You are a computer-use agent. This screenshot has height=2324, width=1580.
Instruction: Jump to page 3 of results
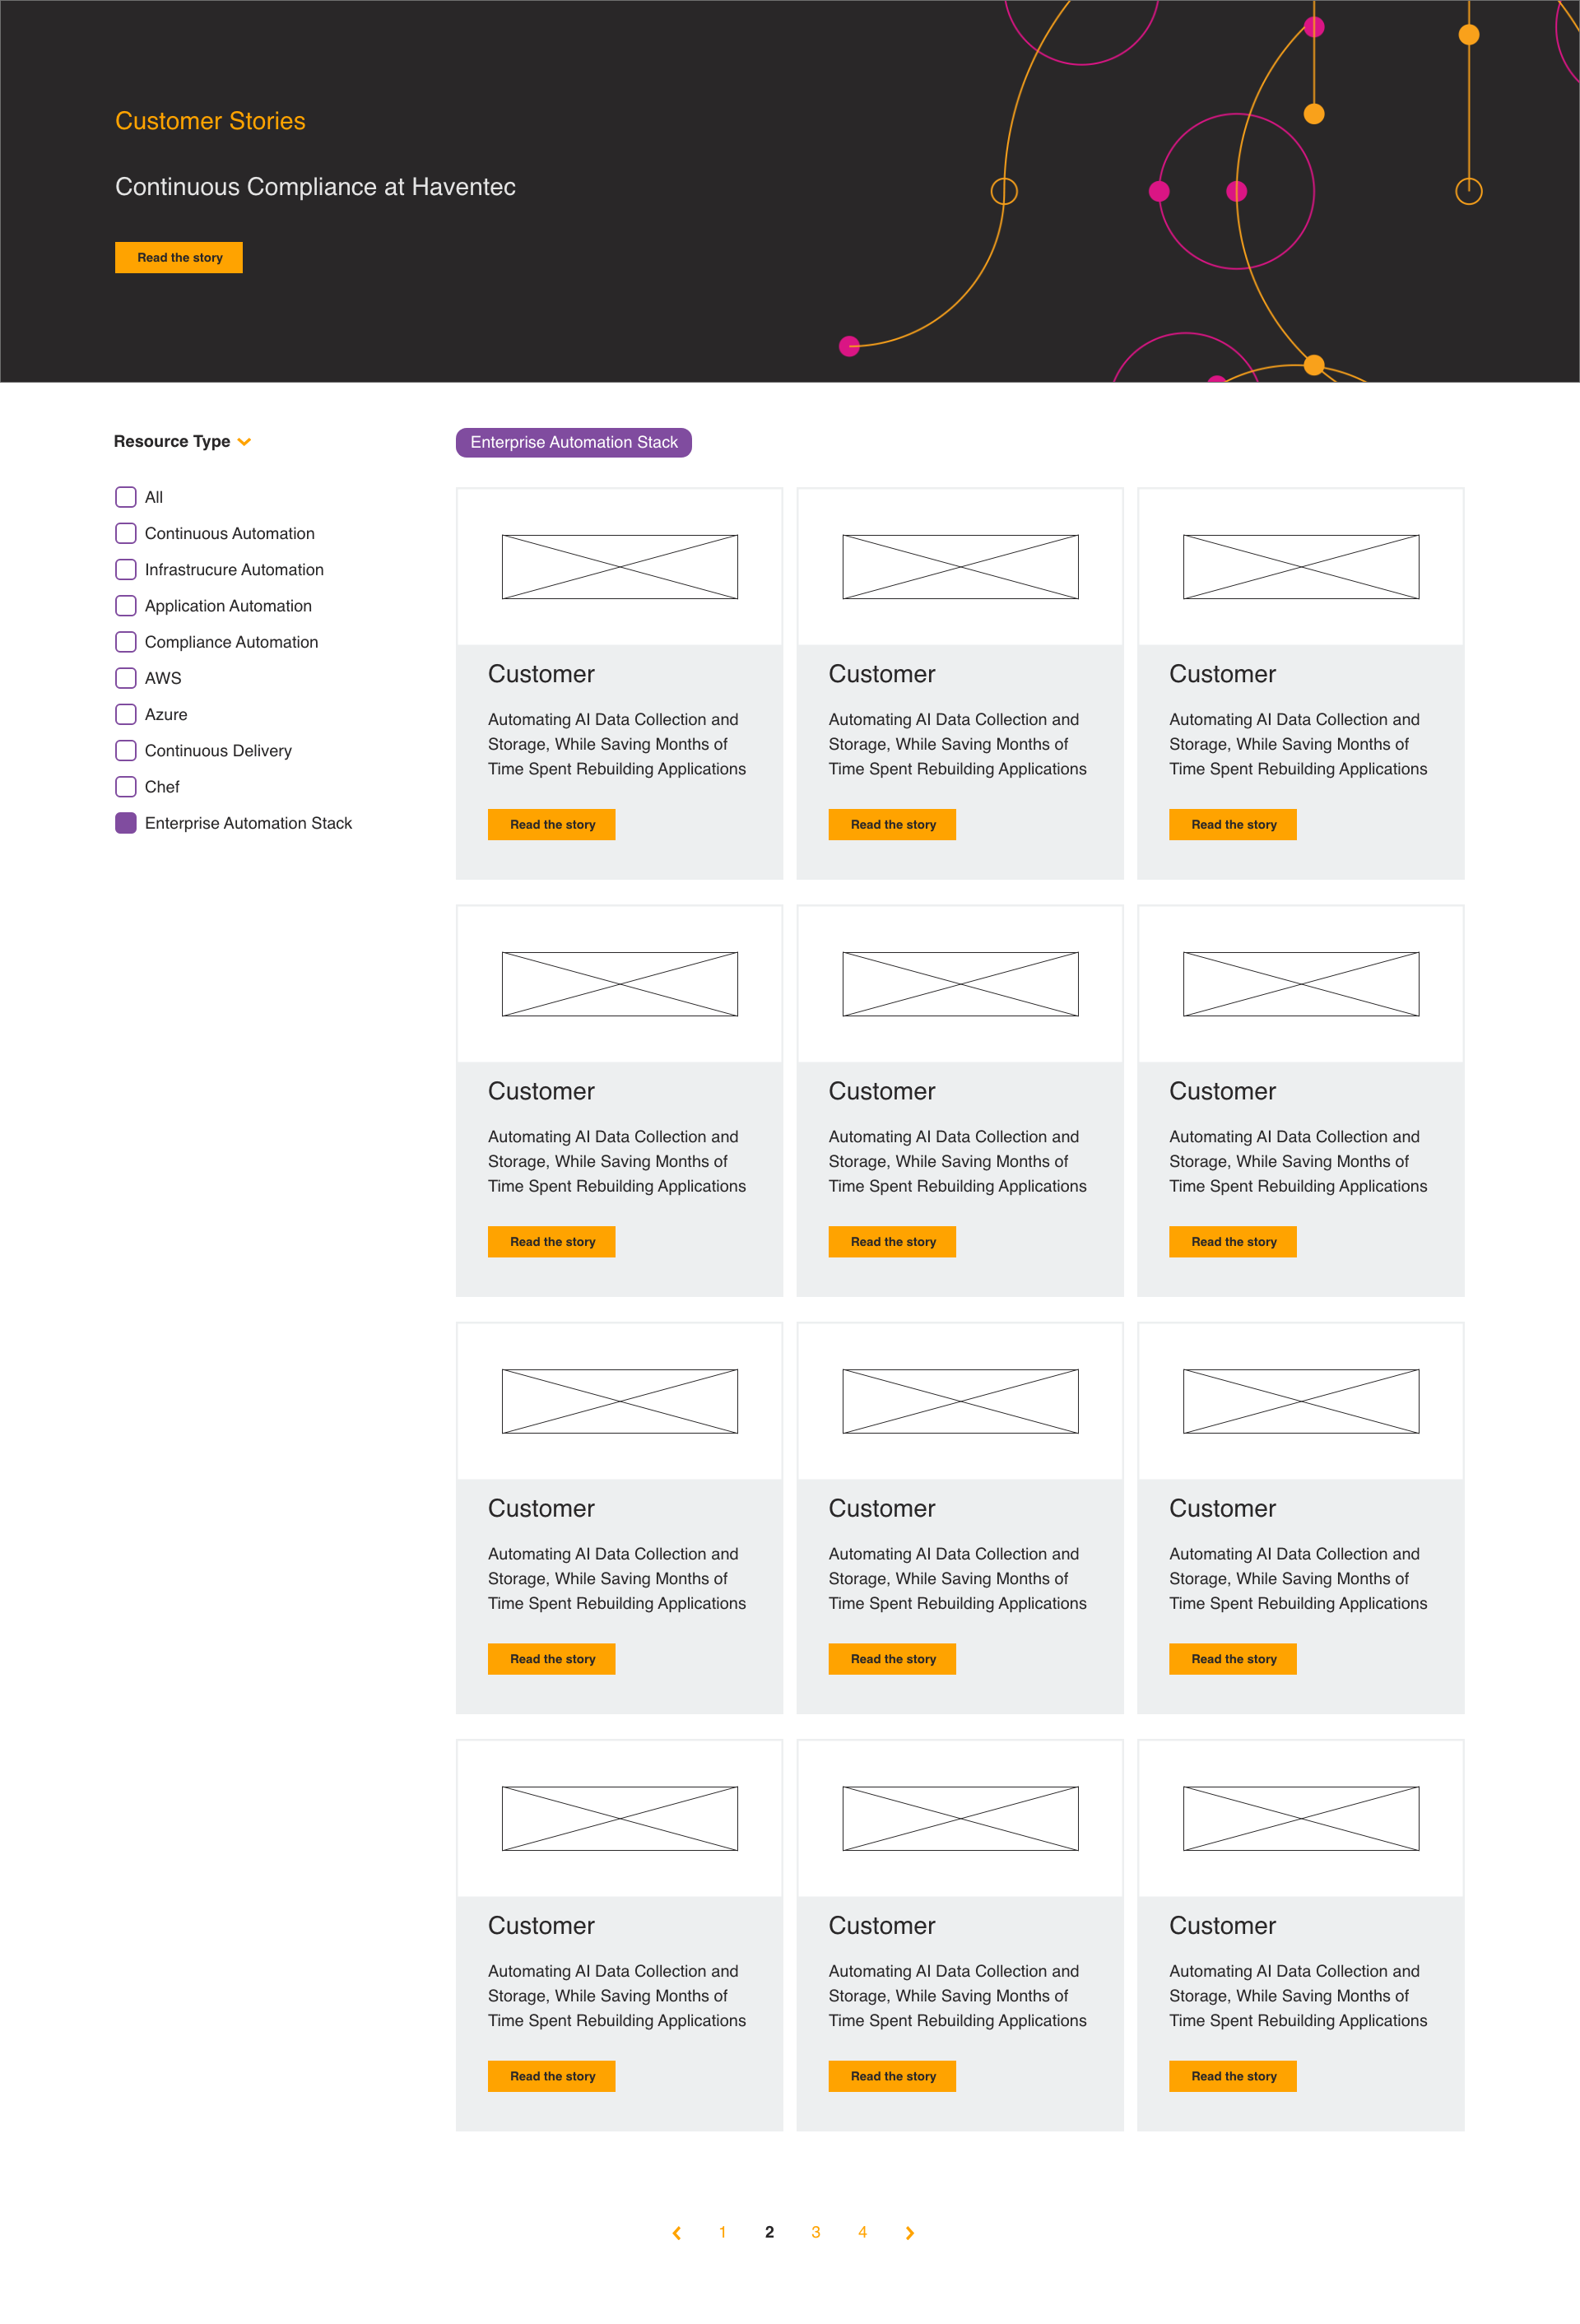point(816,2232)
